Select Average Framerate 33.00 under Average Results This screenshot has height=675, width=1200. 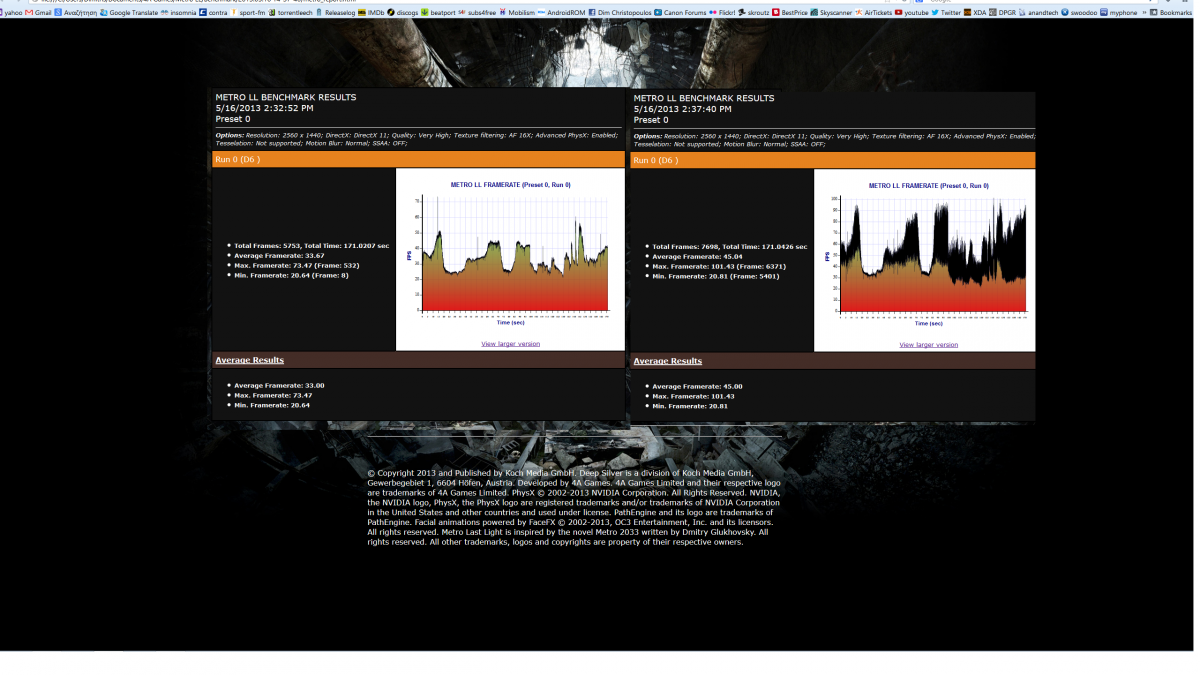[279, 385]
